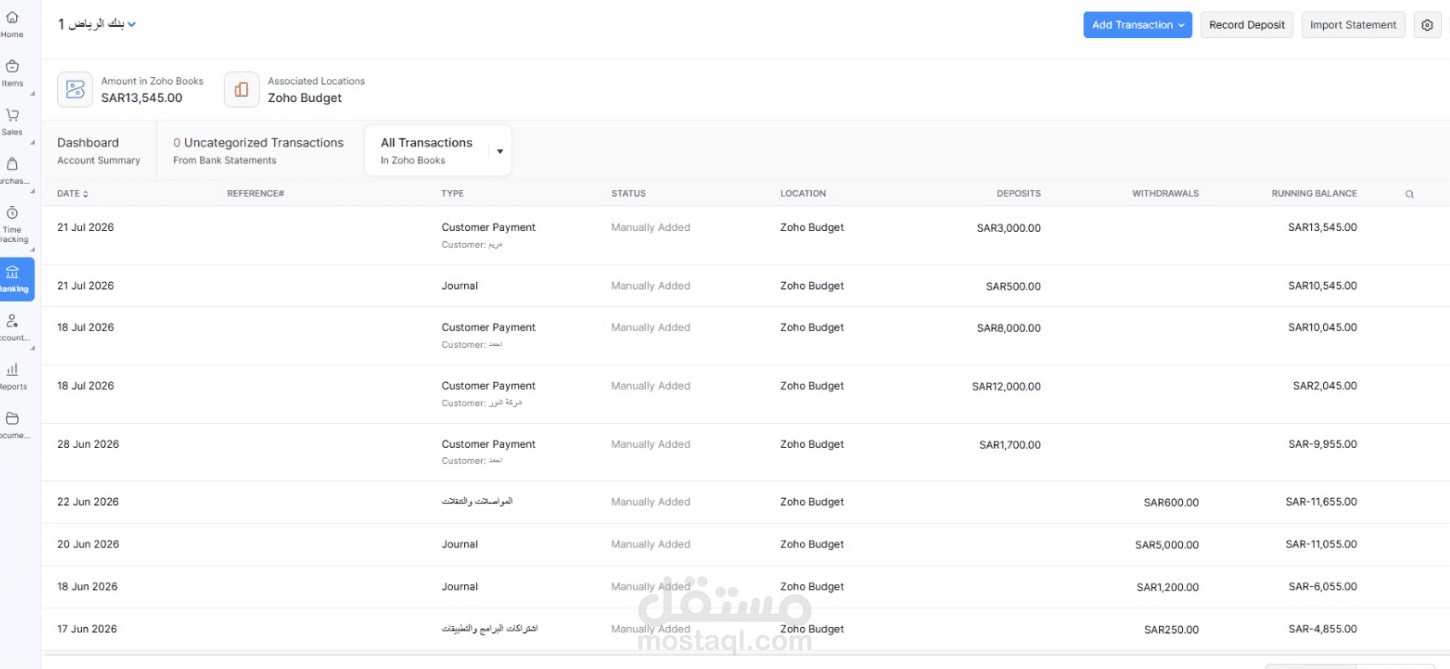Click the DEPOSITS column header
This screenshot has width=1450, height=669.
tap(1019, 193)
